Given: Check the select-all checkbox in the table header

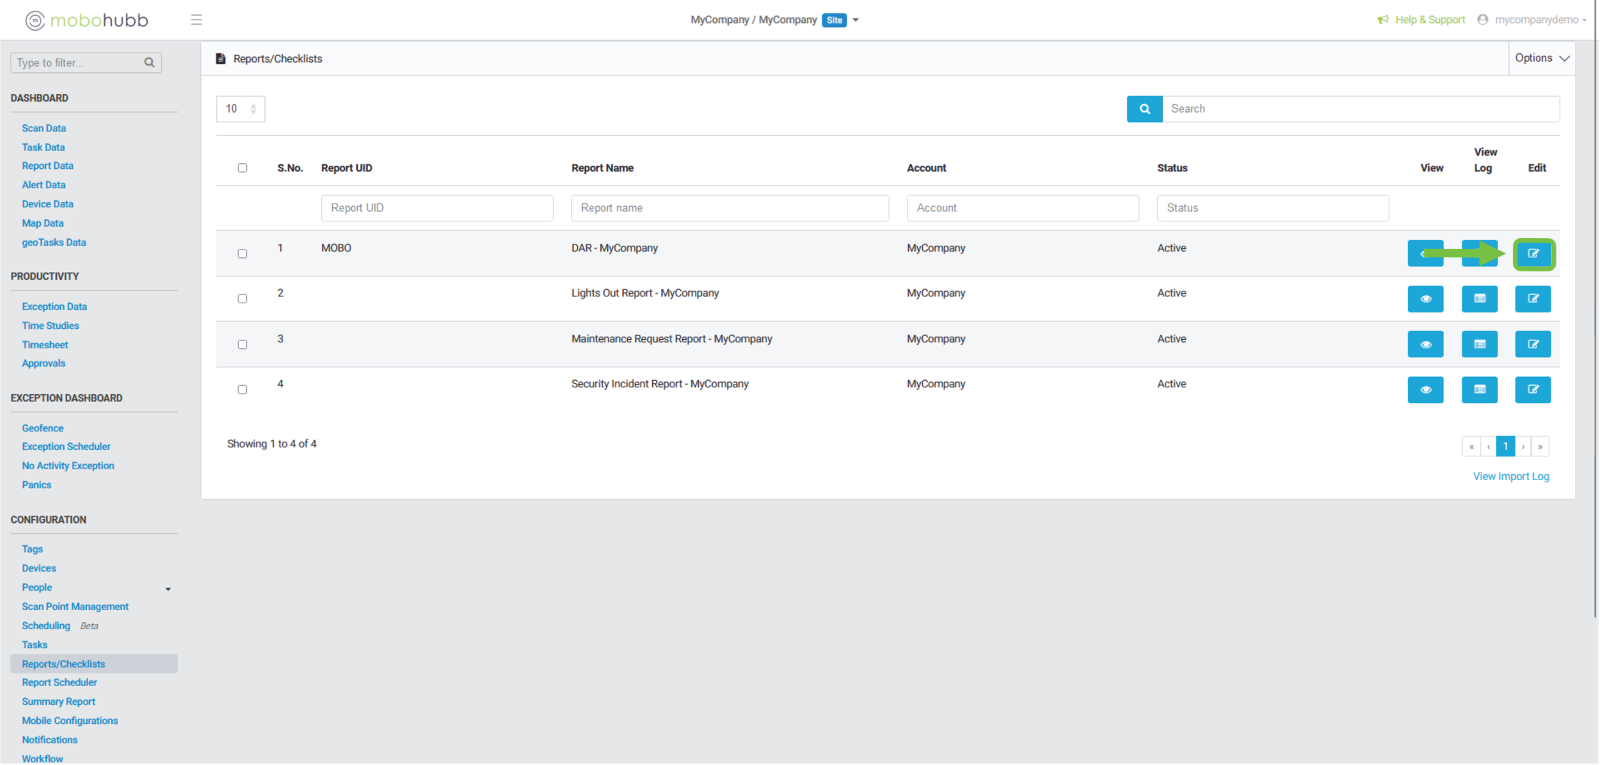Looking at the screenshot, I should [242, 168].
